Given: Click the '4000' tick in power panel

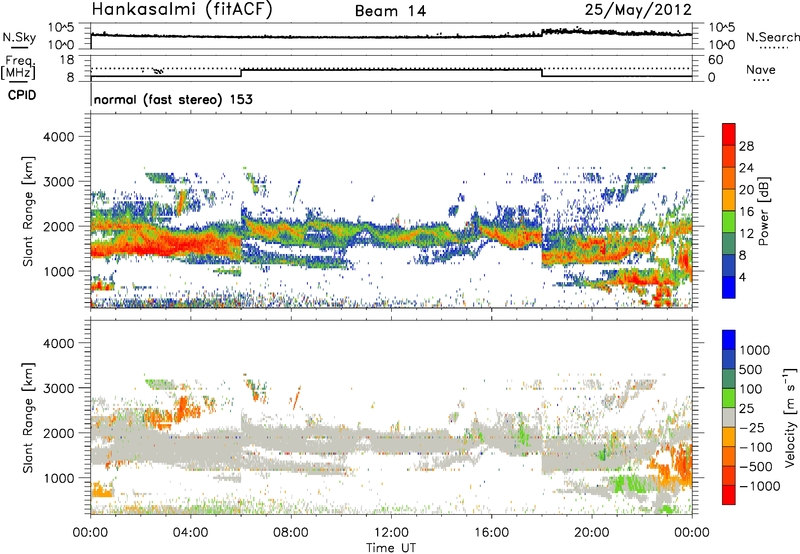Looking at the screenshot, I should 58,137.
